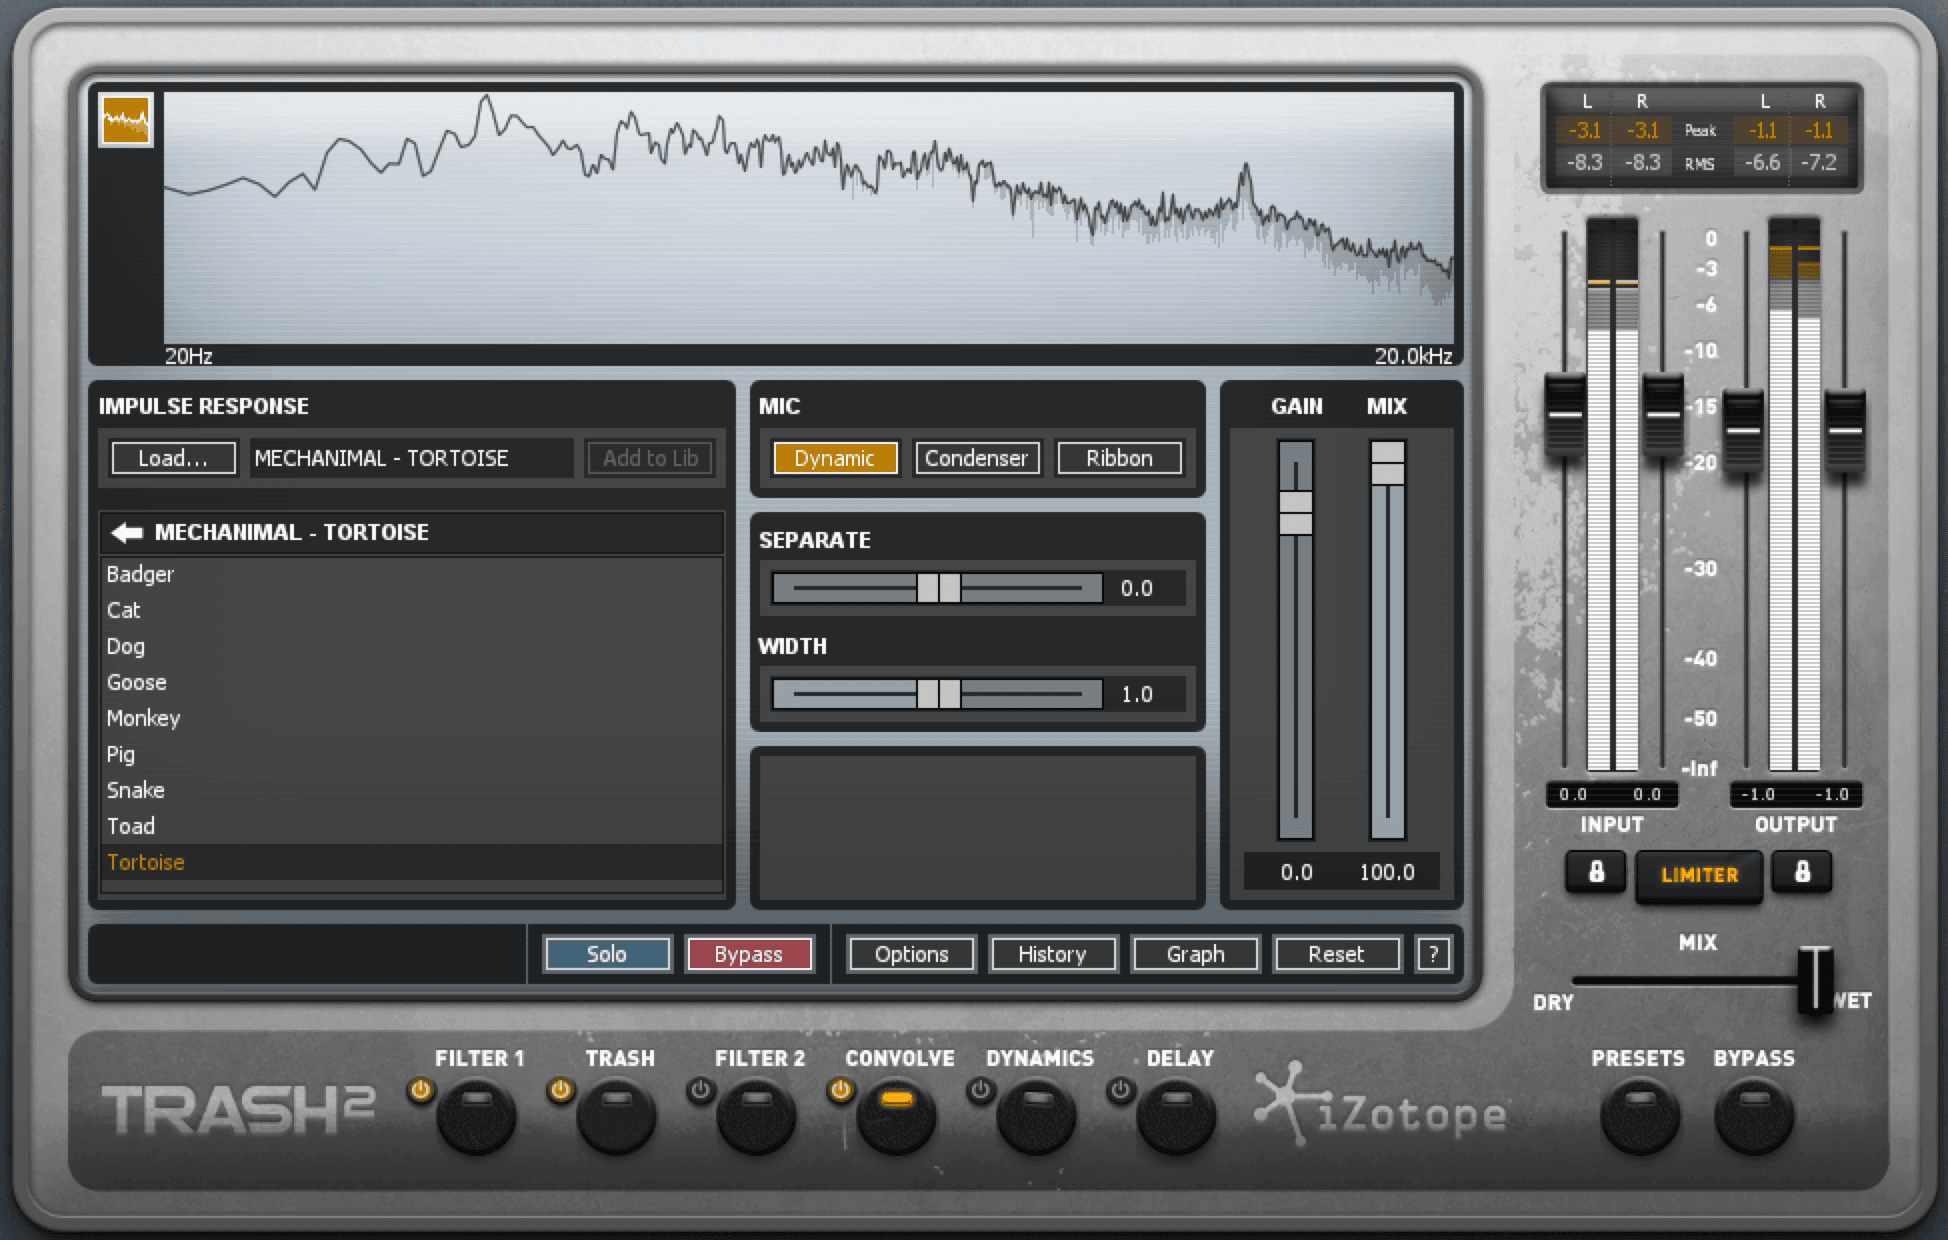
Task: Click the impulse name field MECHANIMAL - TORTOISE
Action: click(x=411, y=458)
